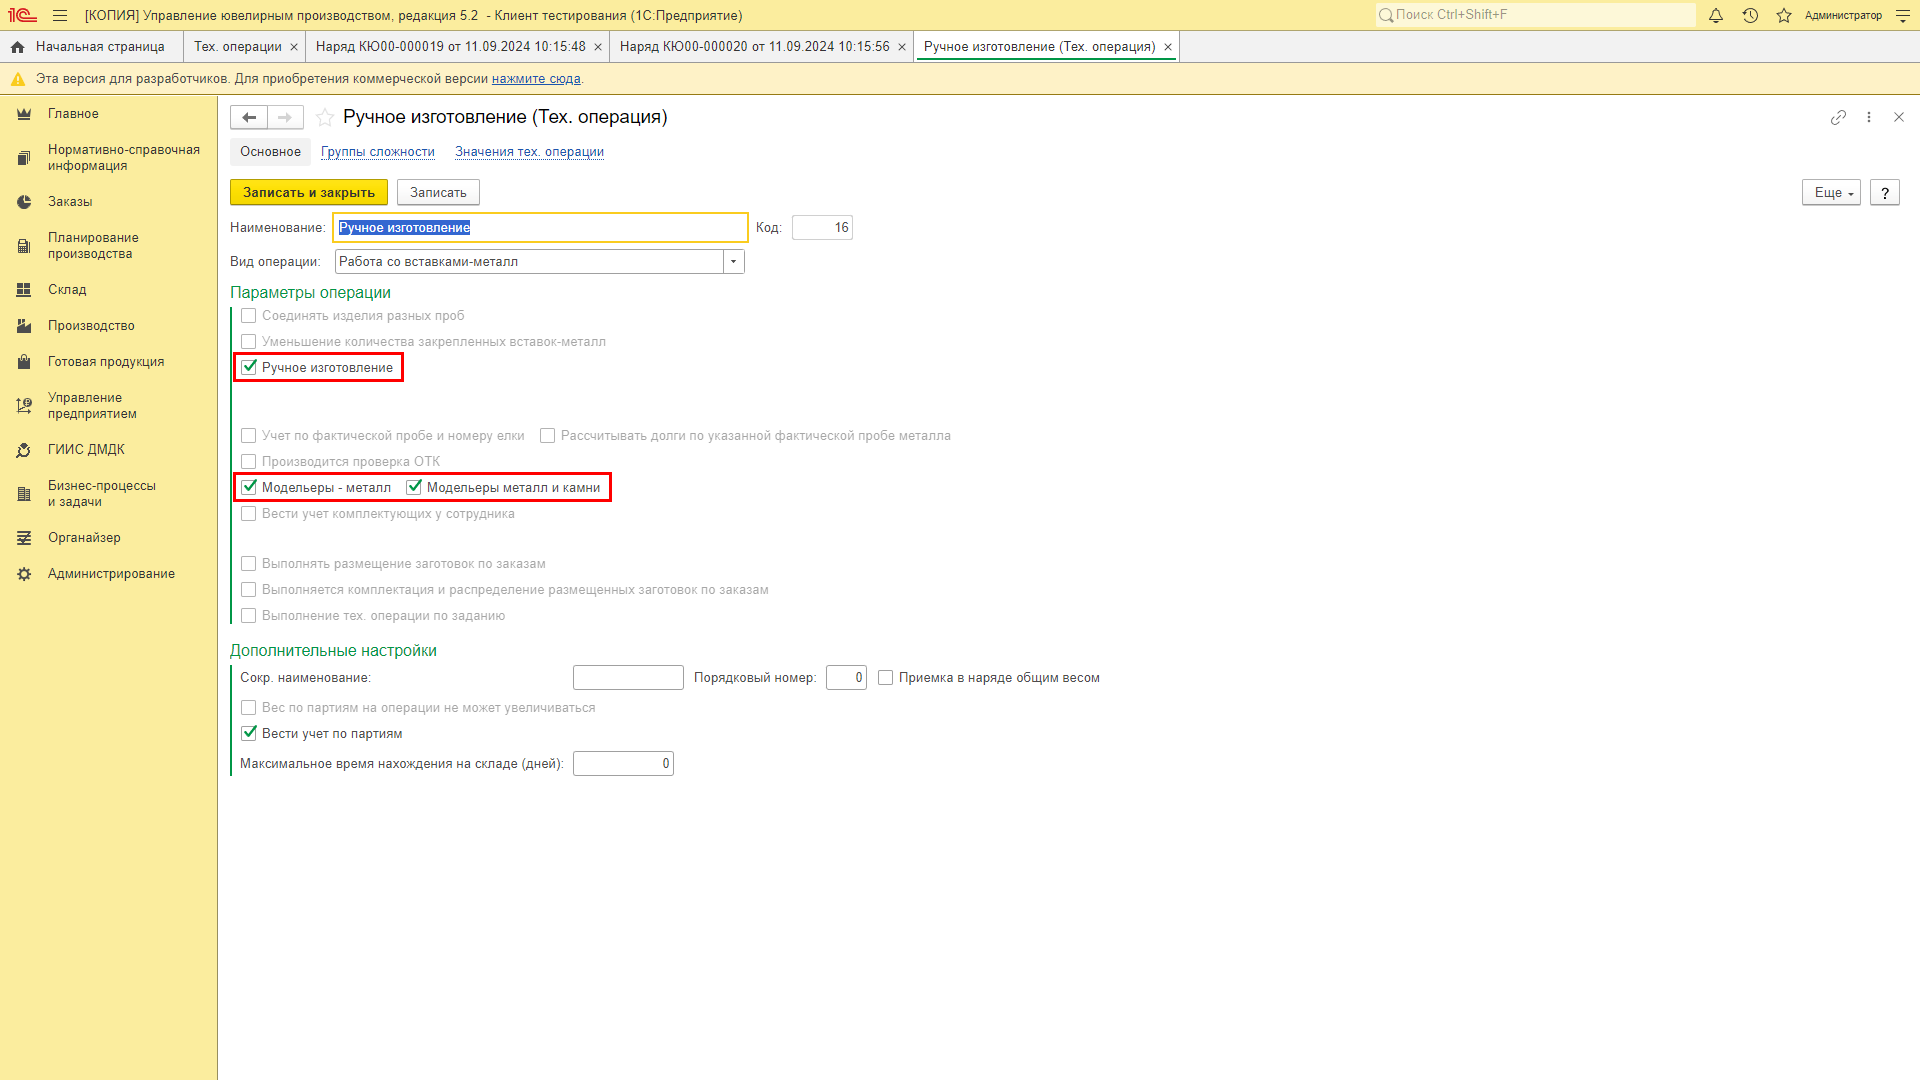
Task: Close the form with the X icon
Action: click(x=1899, y=117)
